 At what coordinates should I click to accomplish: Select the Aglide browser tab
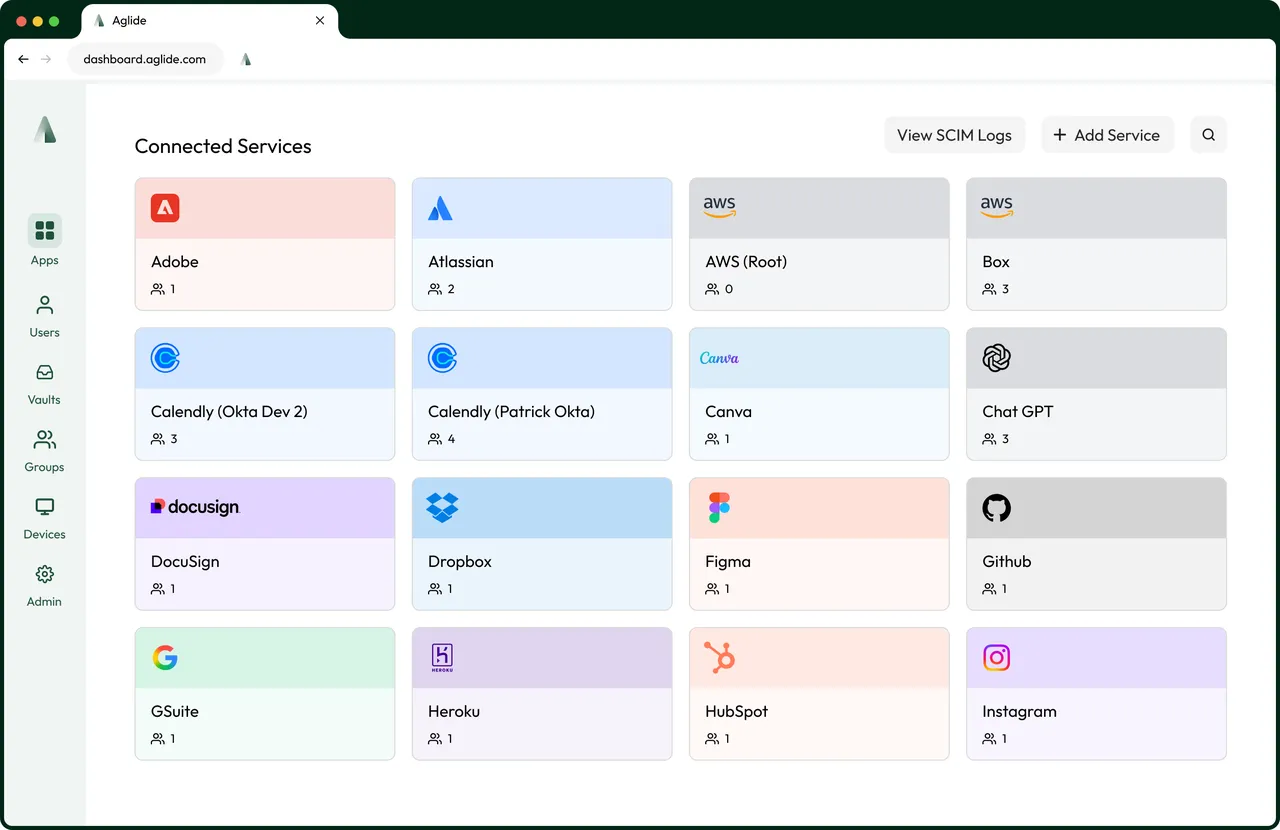click(x=208, y=20)
